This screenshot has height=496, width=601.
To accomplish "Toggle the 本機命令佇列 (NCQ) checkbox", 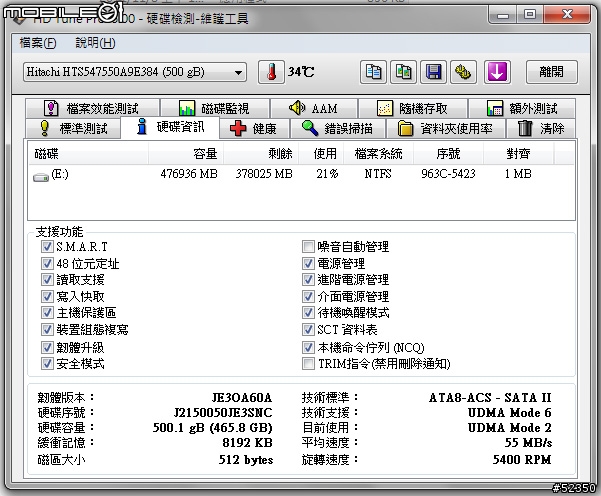I will (308, 348).
